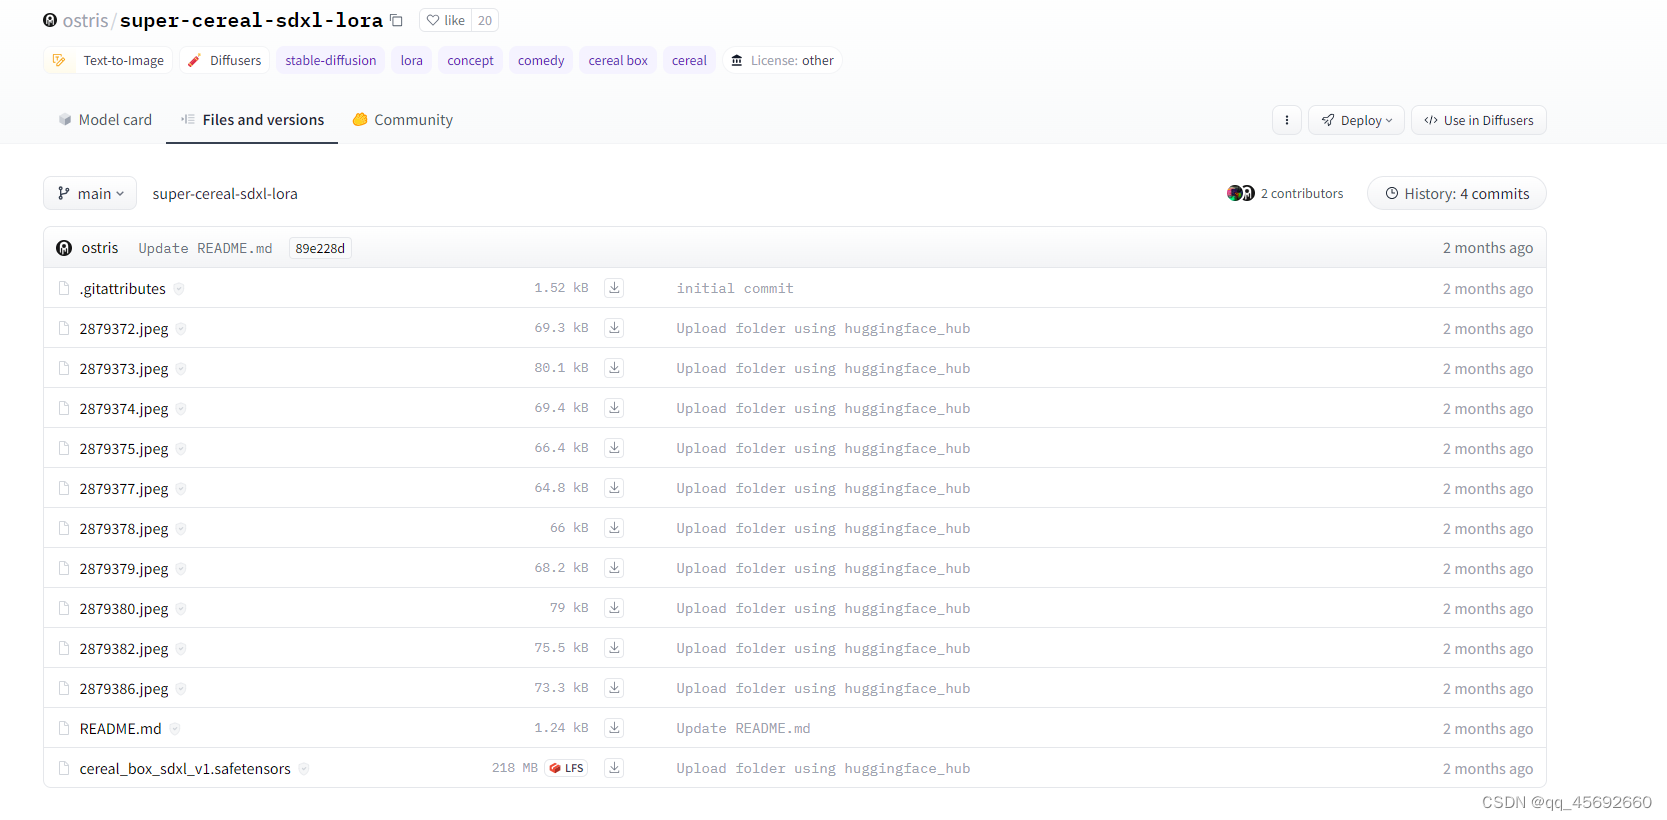
Task: Open the file 2879373.jpeg
Action: [124, 368]
